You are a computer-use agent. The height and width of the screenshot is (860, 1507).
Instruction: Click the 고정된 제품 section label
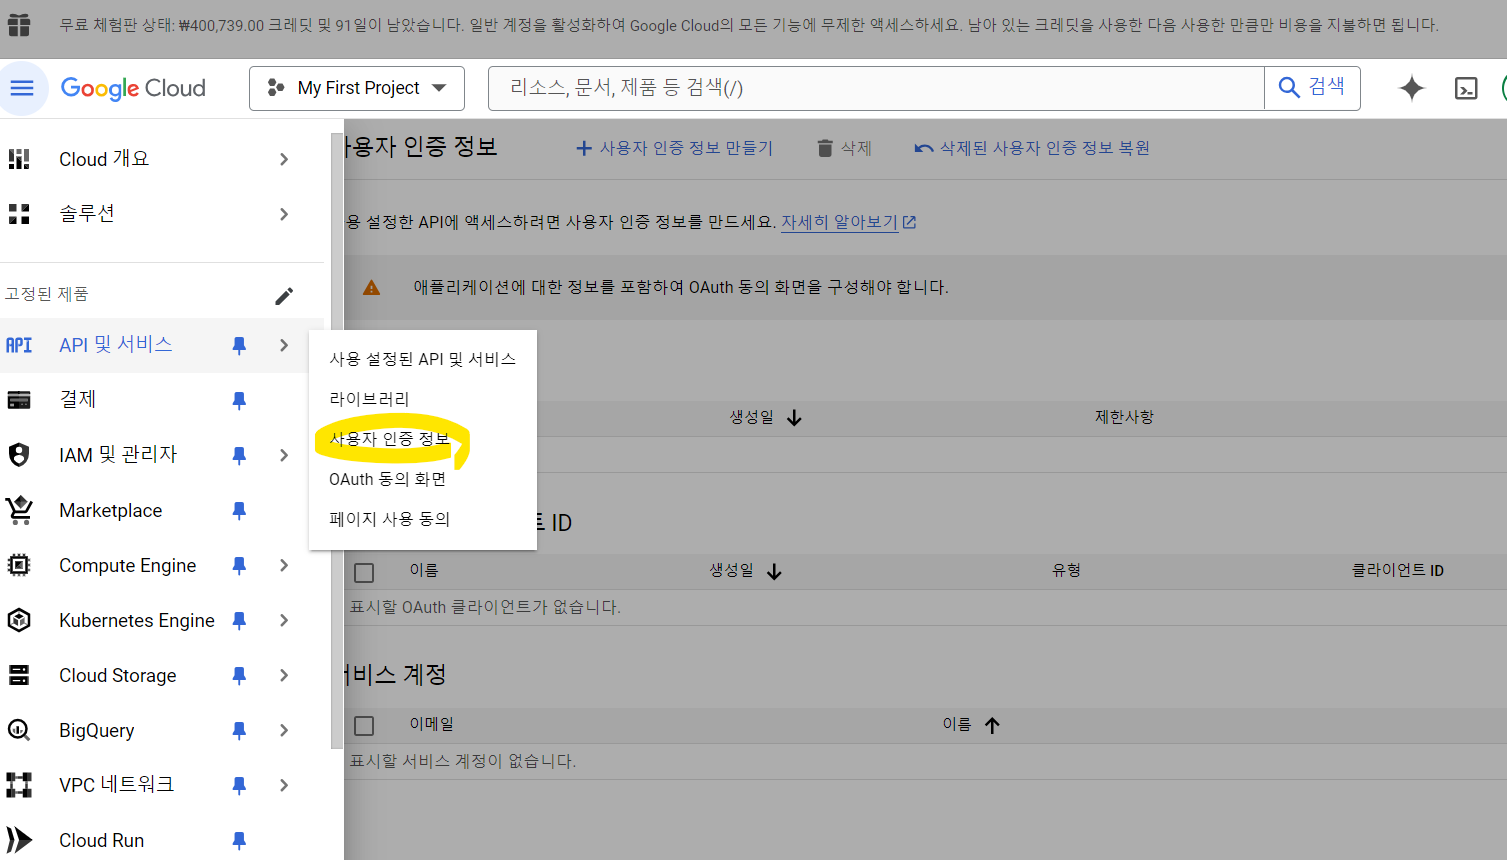(47, 294)
